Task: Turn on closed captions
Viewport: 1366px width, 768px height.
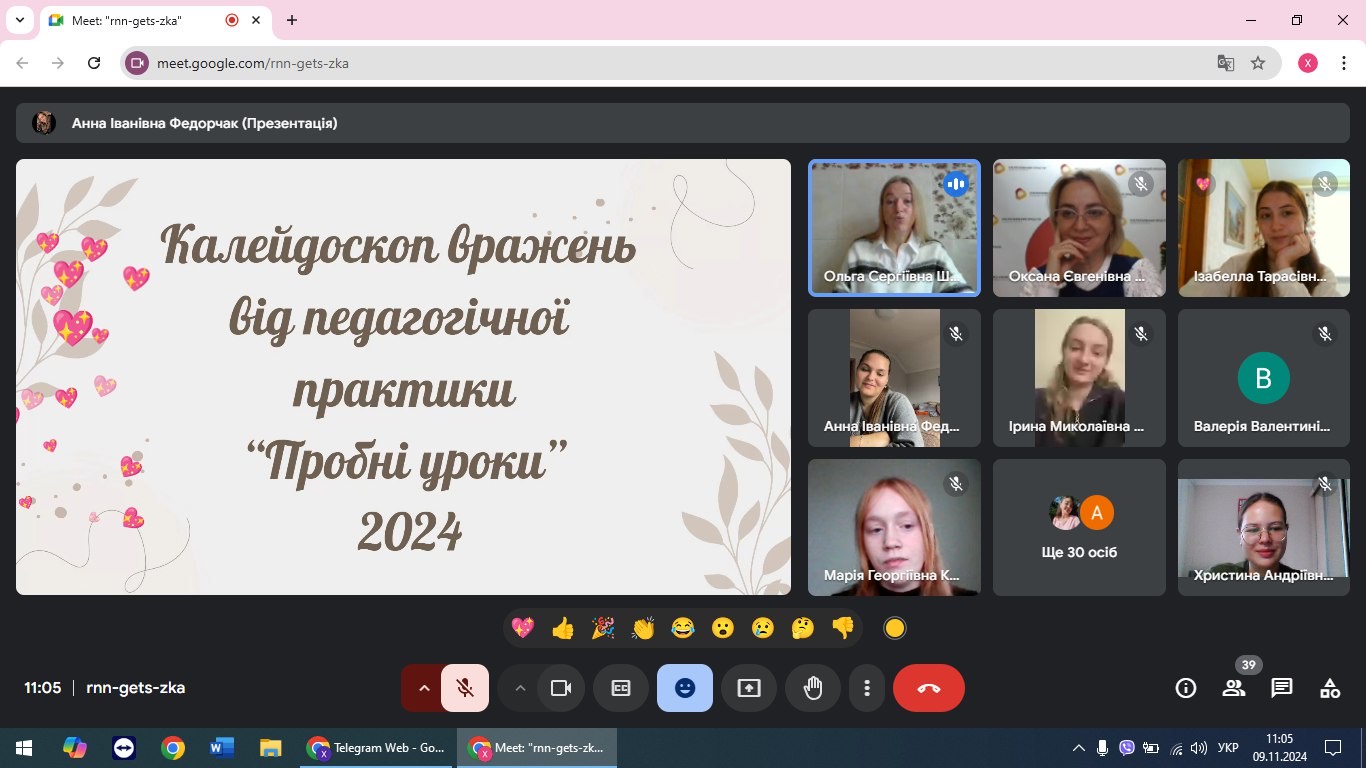Action: pyautogui.click(x=621, y=688)
